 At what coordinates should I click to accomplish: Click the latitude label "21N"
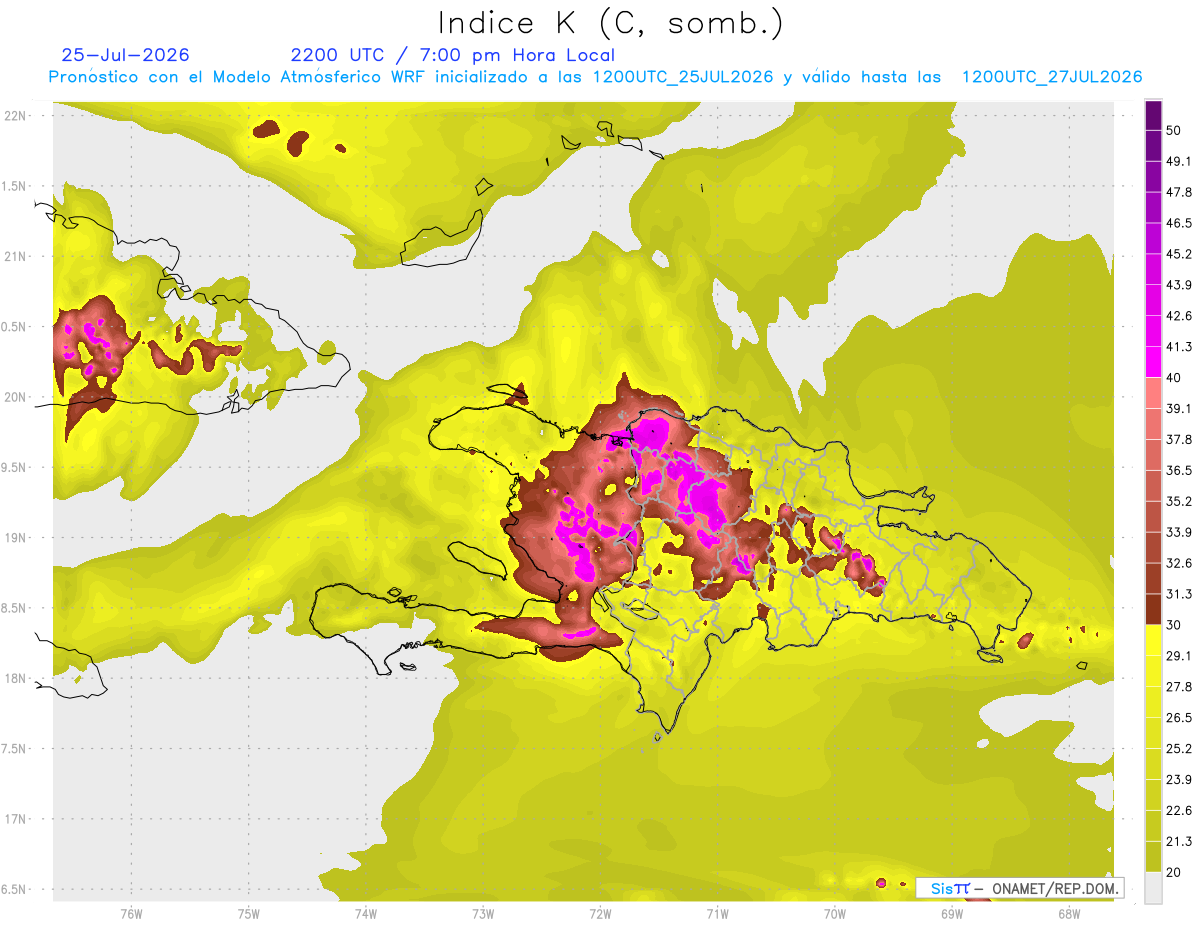[x=15, y=256]
